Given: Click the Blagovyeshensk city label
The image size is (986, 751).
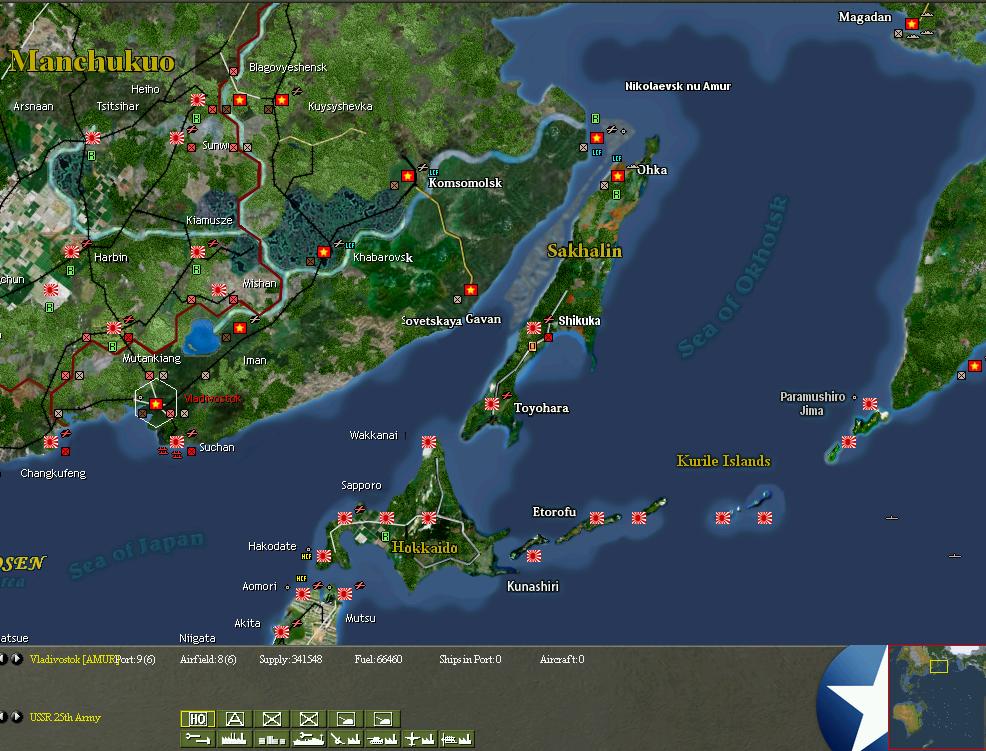Looking at the screenshot, I should [288, 67].
